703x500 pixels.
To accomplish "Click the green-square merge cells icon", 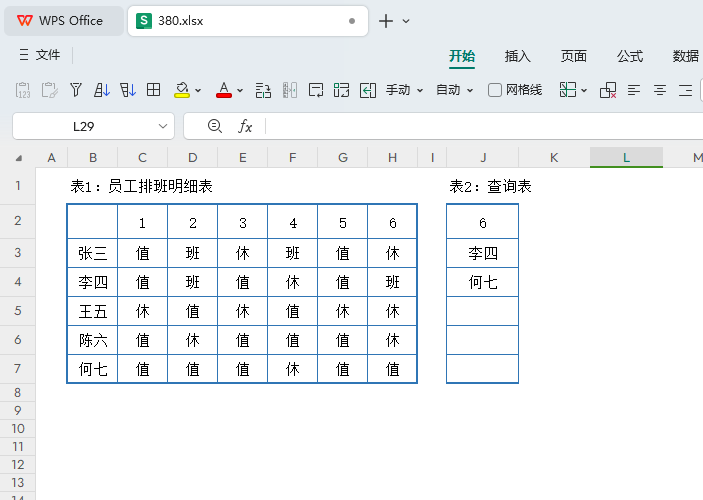I will point(341,90).
